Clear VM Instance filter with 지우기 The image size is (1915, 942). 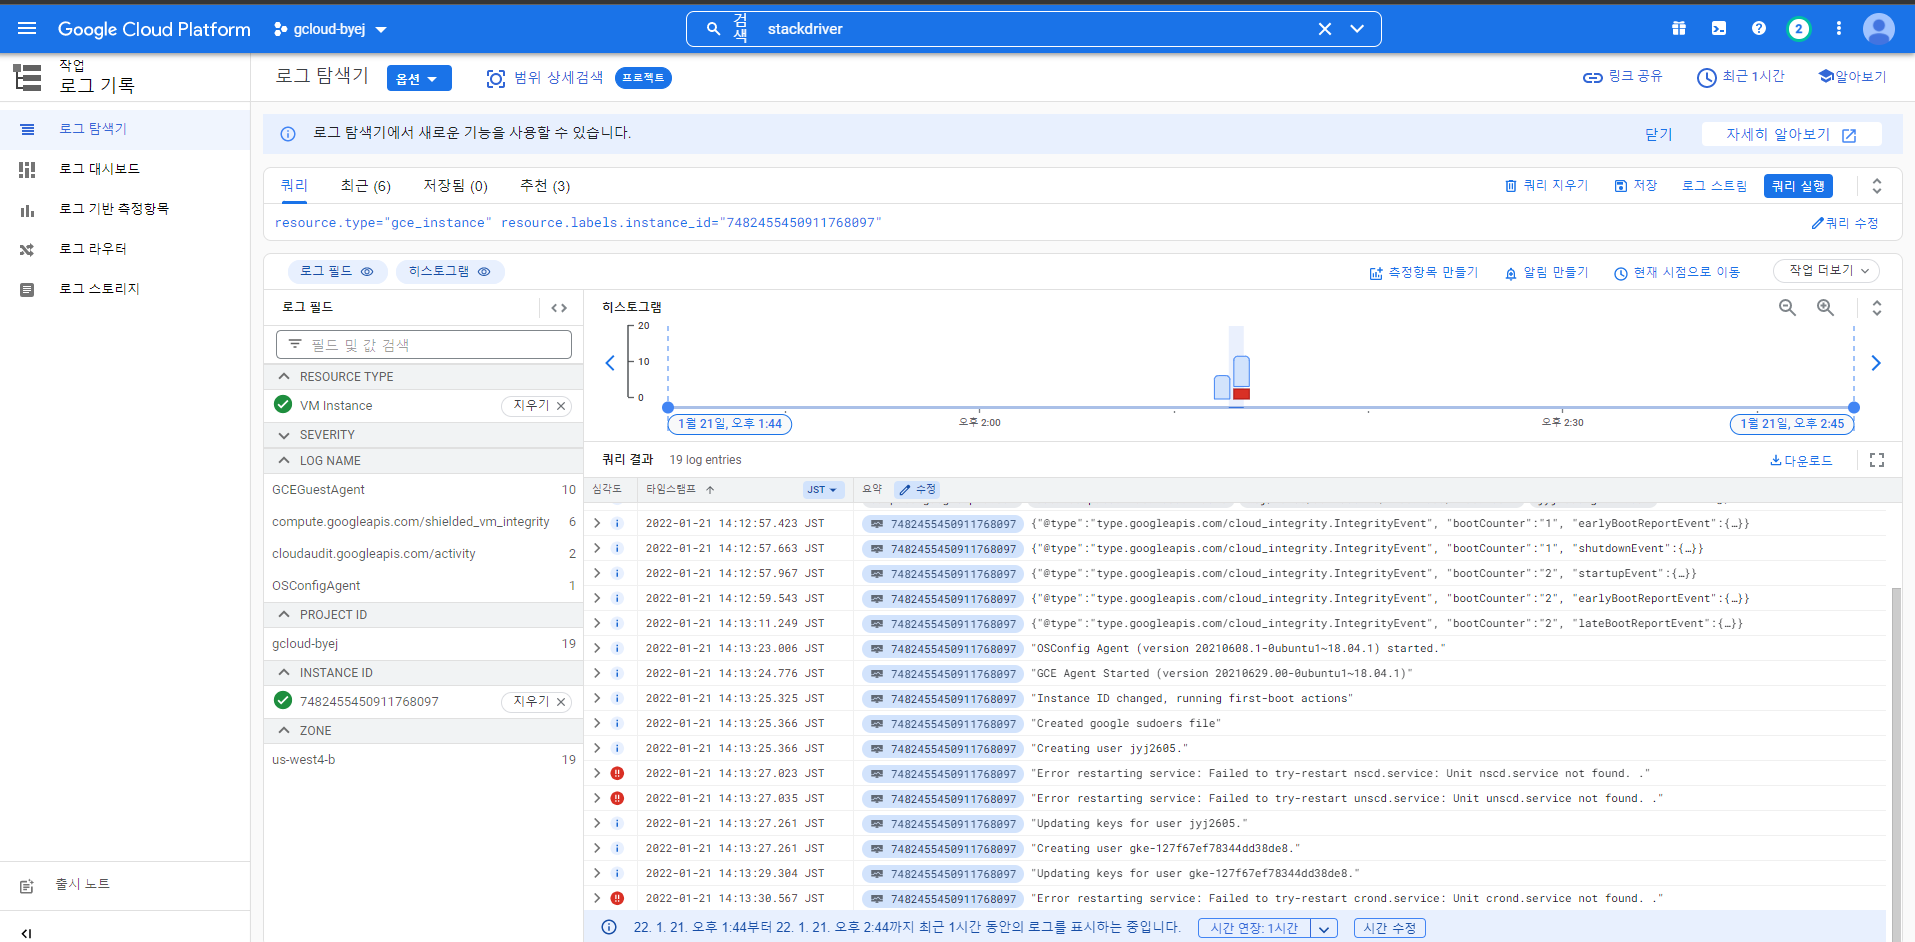pyautogui.click(x=536, y=405)
